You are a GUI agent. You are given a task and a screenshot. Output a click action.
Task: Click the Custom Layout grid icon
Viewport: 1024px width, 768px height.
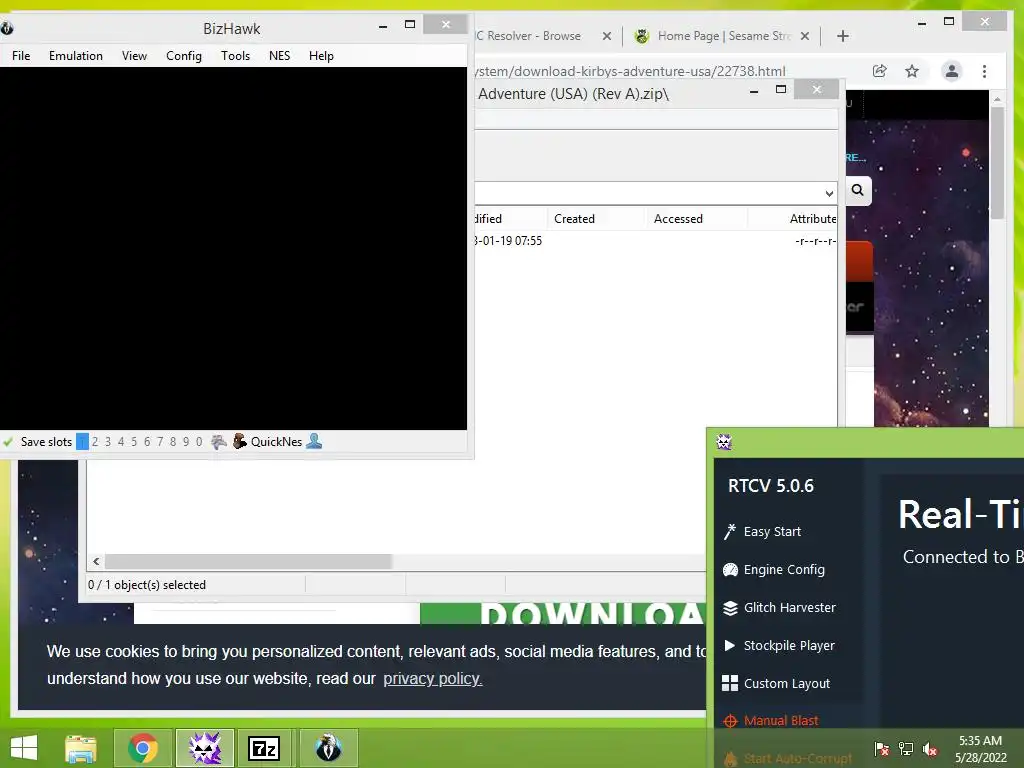click(x=730, y=683)
